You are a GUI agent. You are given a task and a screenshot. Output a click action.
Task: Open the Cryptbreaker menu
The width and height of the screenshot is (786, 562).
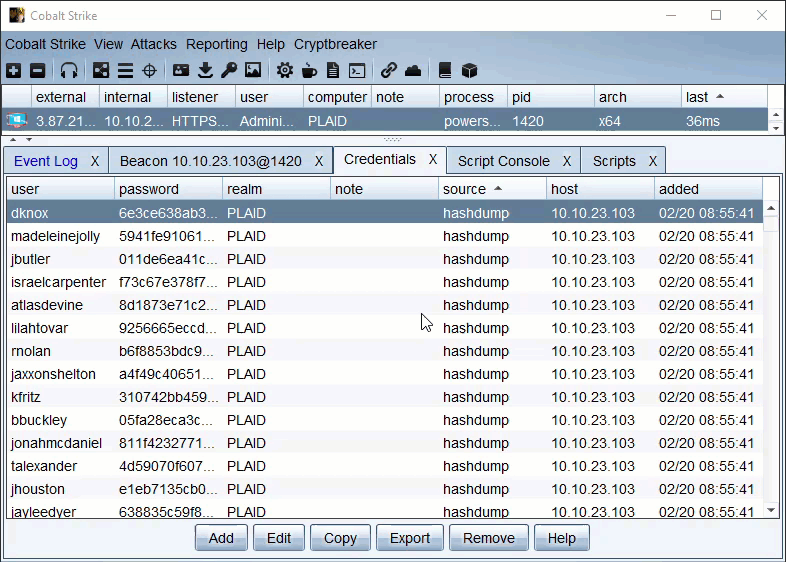point(335,44)
